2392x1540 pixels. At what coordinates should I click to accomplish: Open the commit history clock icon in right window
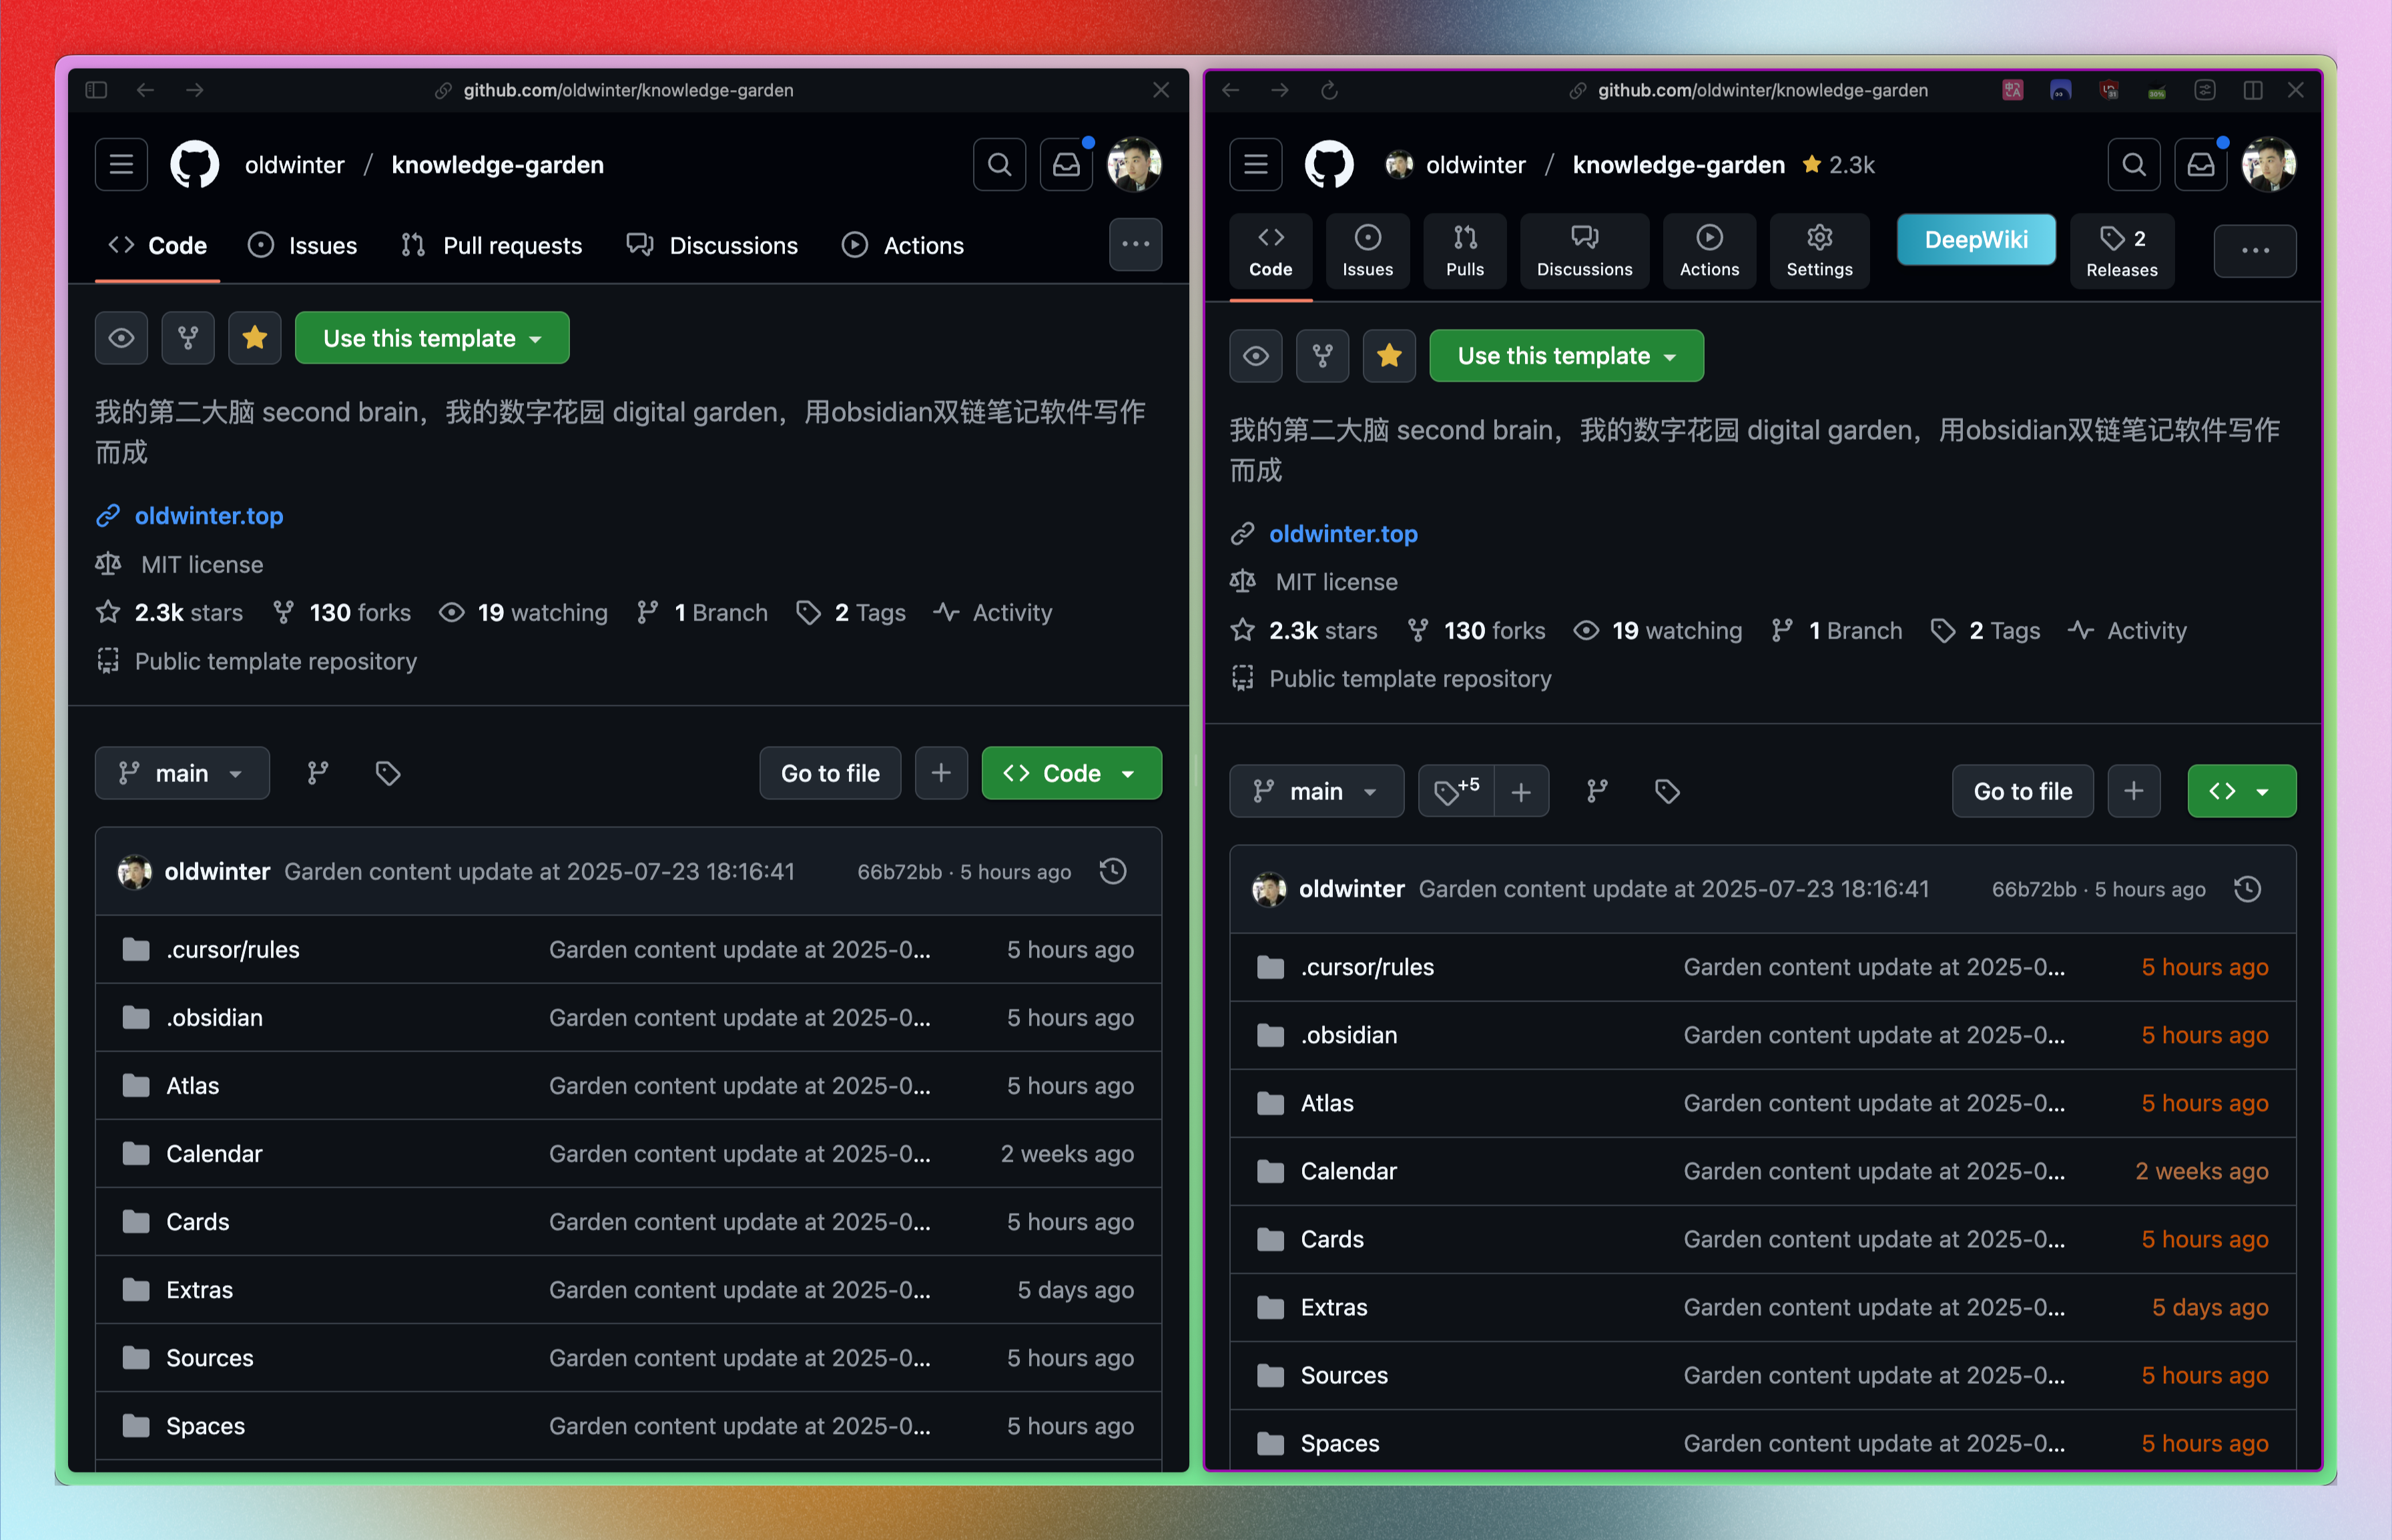[x=2247, y=889]
